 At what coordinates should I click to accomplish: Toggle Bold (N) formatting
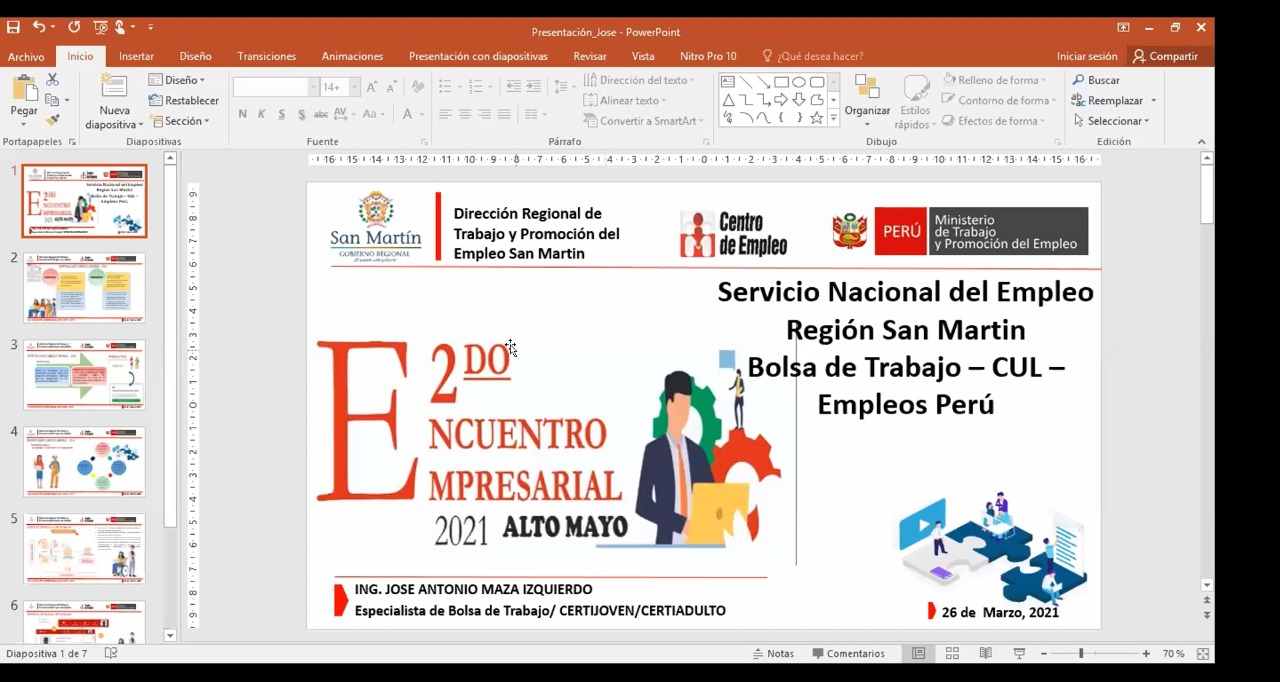click(242, 114)
